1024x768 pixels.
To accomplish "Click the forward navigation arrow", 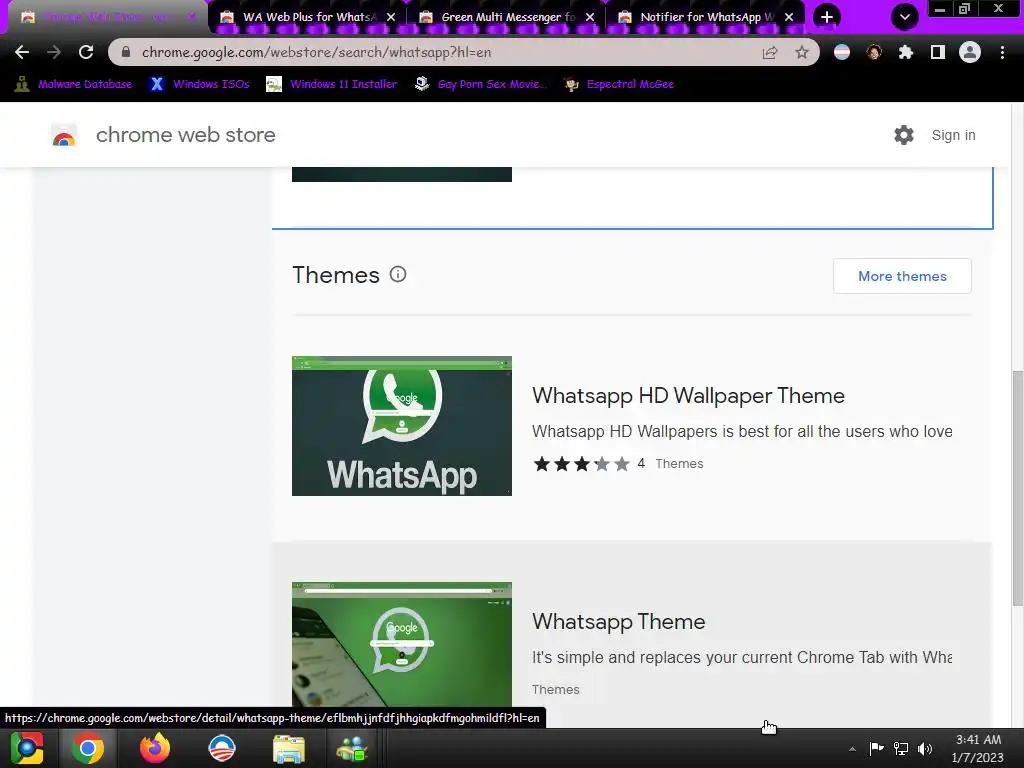I will pyautogui.click(x=54, y=52).
